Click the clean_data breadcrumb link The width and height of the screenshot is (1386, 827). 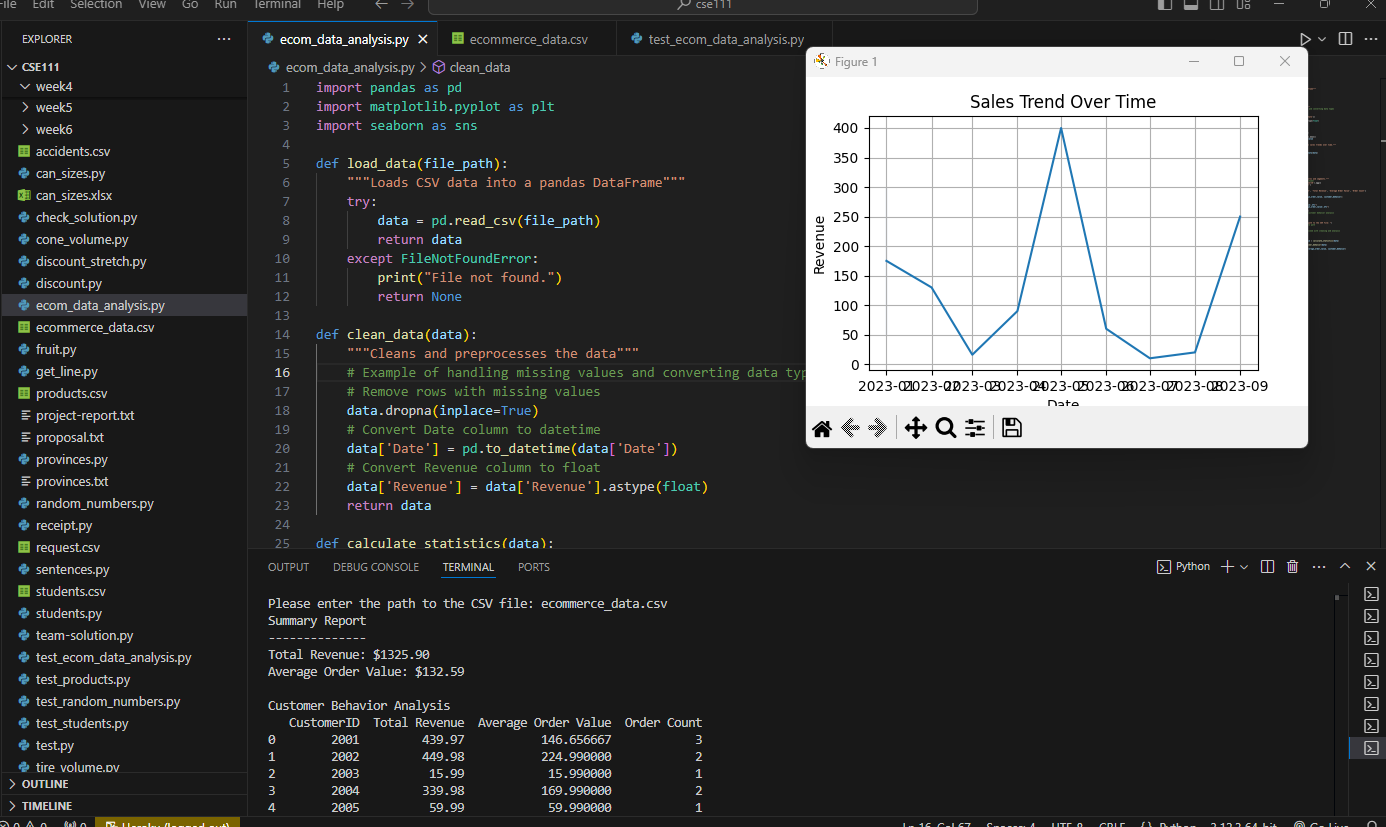[479, 68]
